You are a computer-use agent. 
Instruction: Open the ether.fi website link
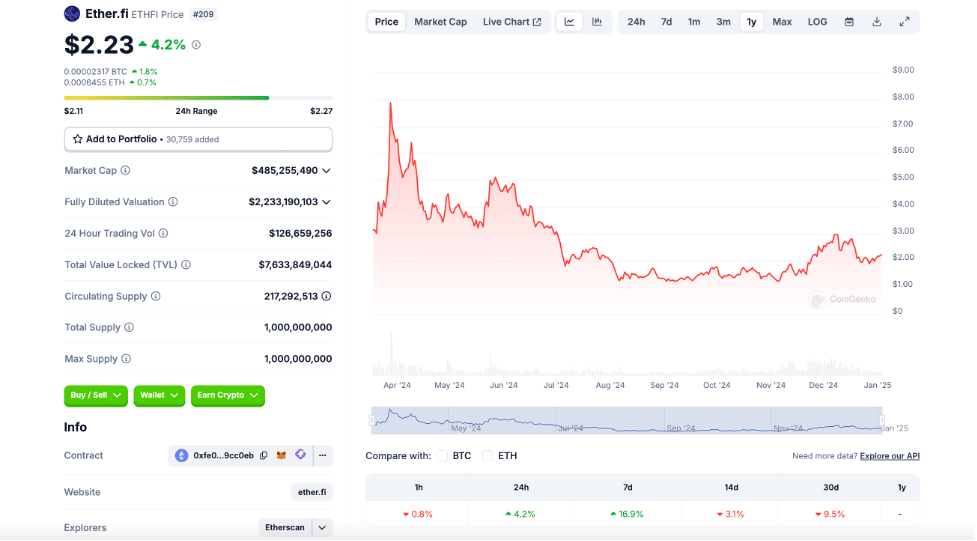(312, 492)
